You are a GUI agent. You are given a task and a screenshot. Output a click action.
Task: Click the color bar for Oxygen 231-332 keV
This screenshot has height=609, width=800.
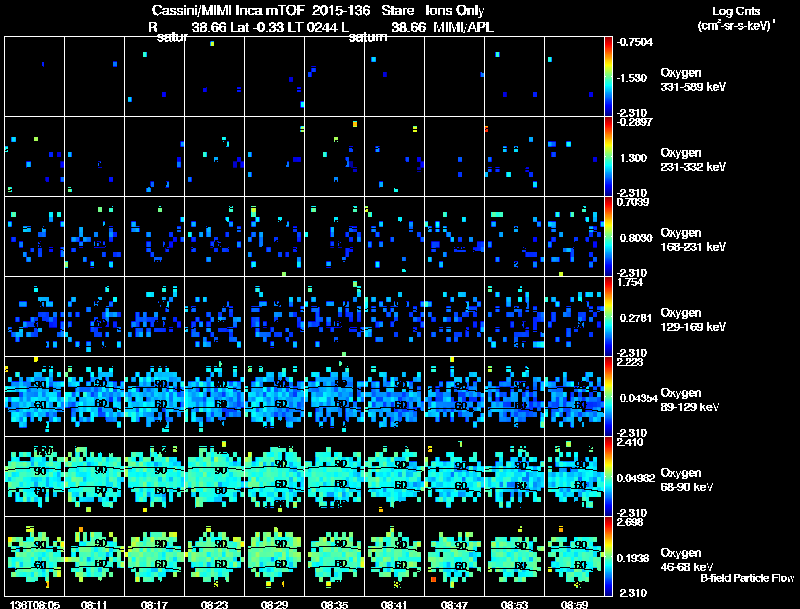(x=609, y=157)
